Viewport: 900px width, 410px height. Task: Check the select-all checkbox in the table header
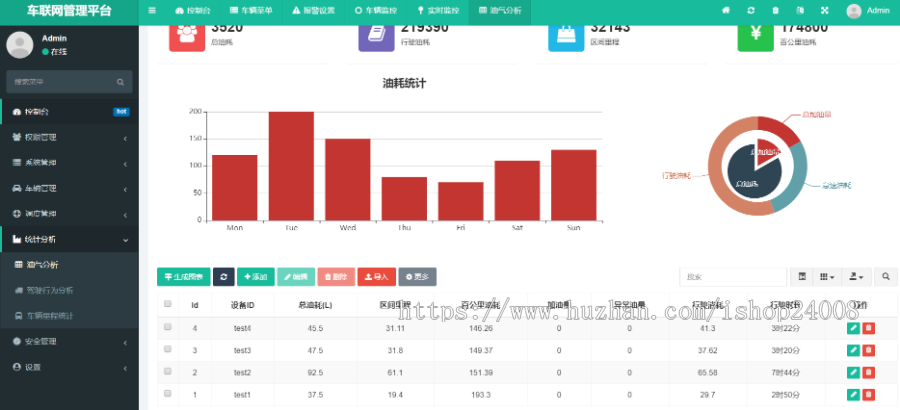coord(168,304)
